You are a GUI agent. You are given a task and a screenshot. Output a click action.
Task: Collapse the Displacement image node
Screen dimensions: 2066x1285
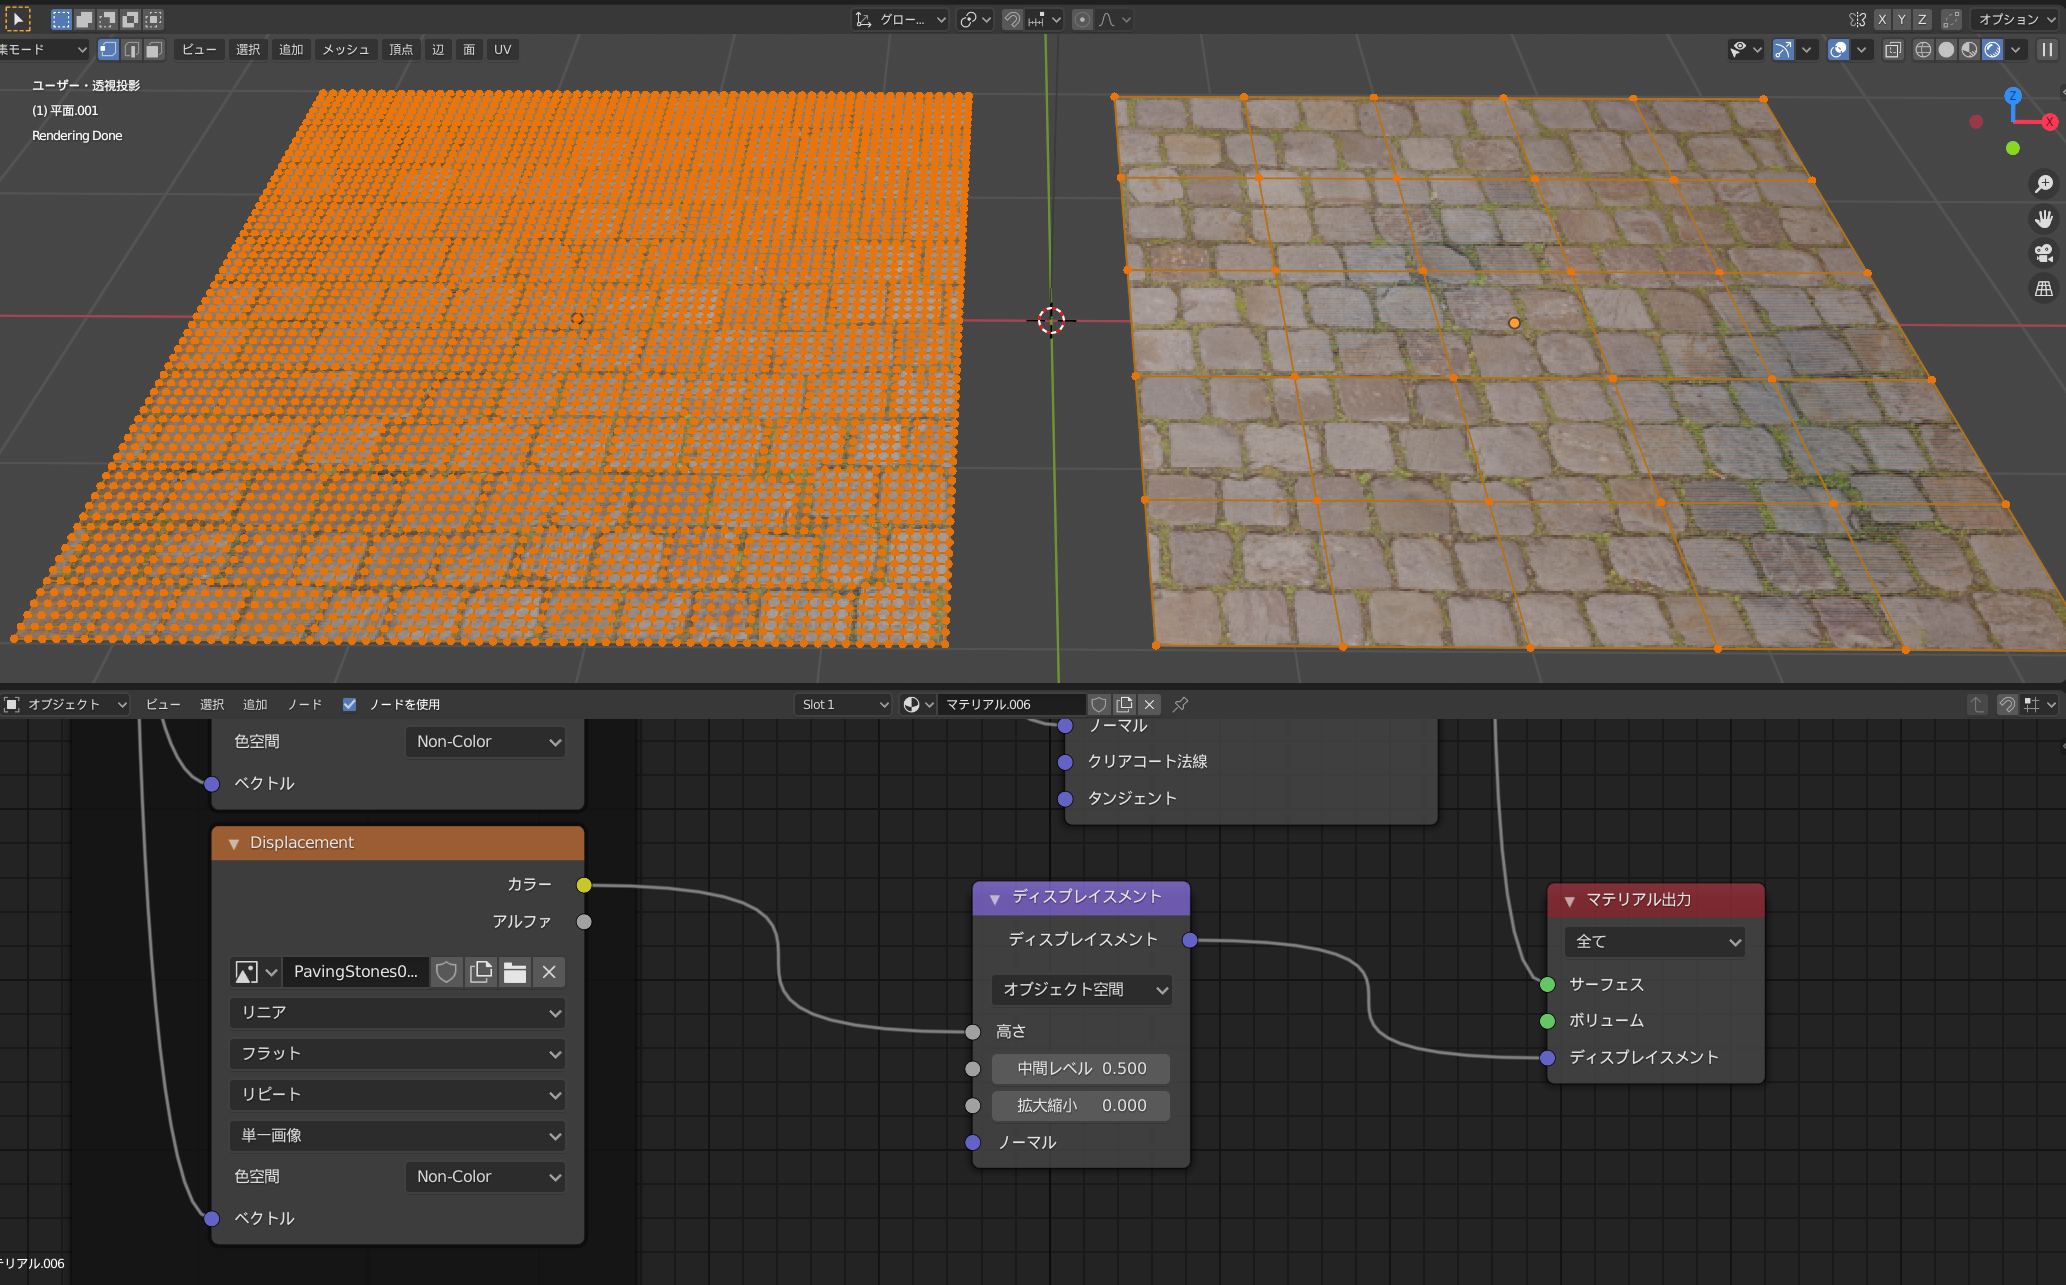click(234, 843)
